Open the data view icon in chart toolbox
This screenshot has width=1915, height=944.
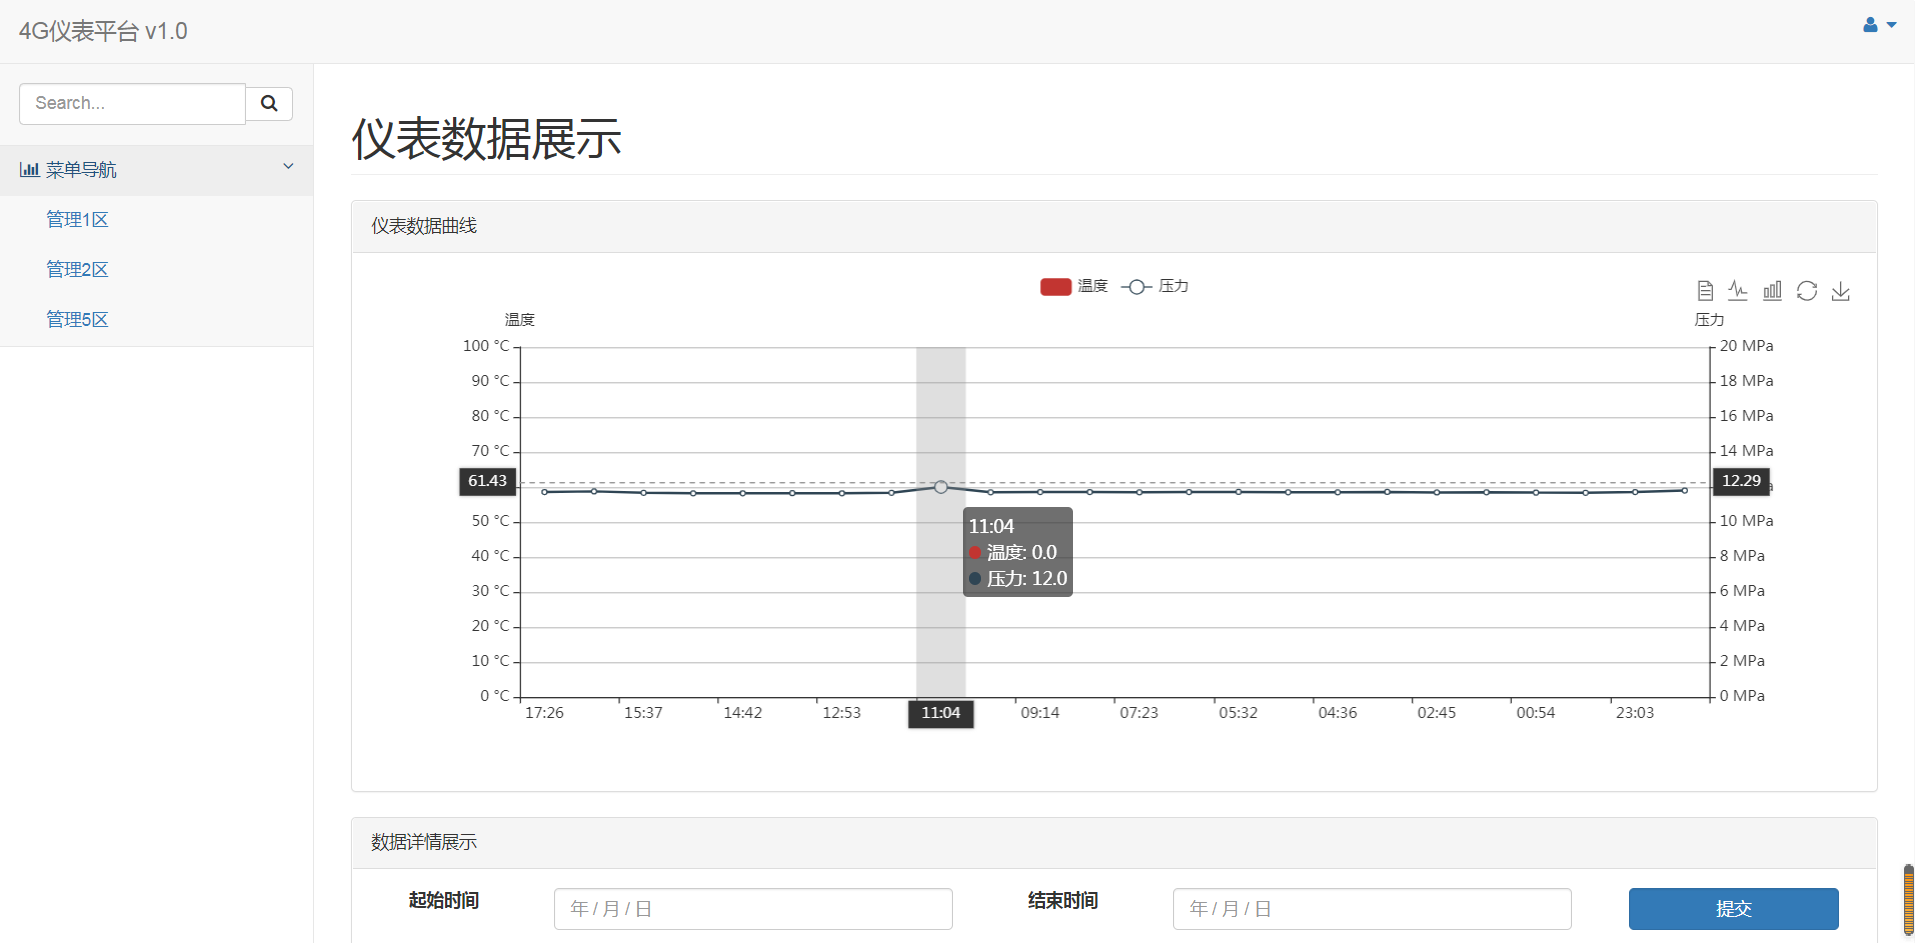click(x=1705, y=291)
